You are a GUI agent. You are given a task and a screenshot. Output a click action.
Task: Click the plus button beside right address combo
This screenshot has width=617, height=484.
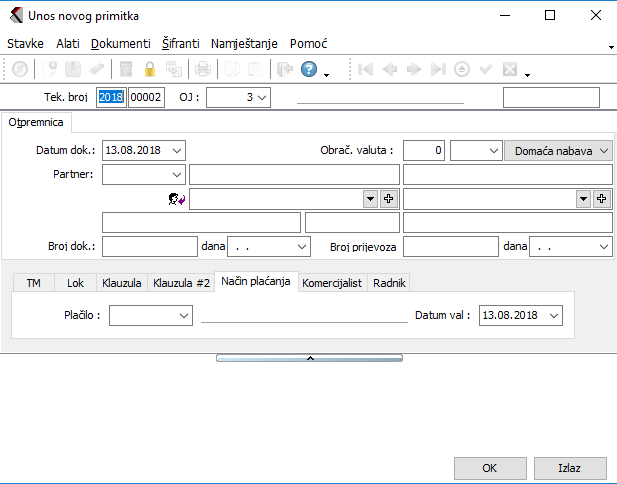coord(602,199)
